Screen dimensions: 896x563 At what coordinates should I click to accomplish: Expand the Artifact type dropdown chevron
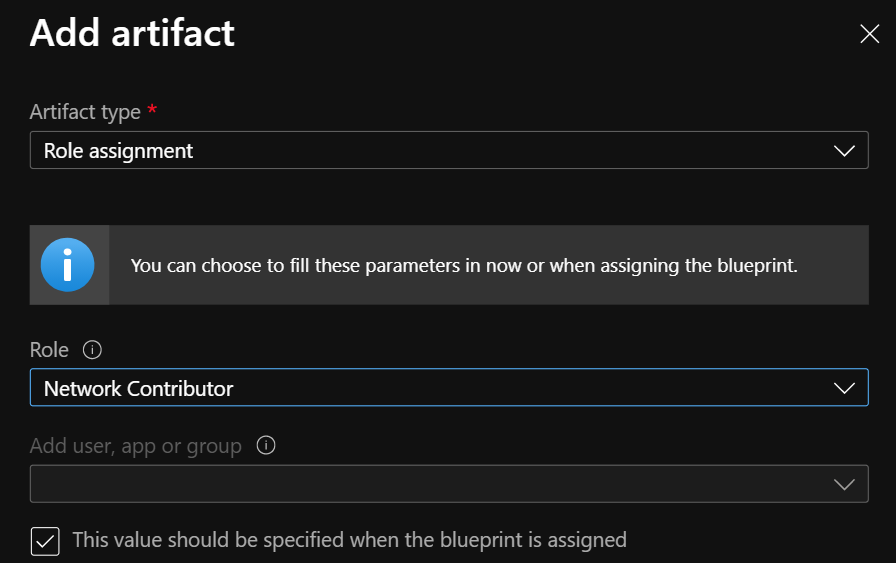tap(844, 151)
